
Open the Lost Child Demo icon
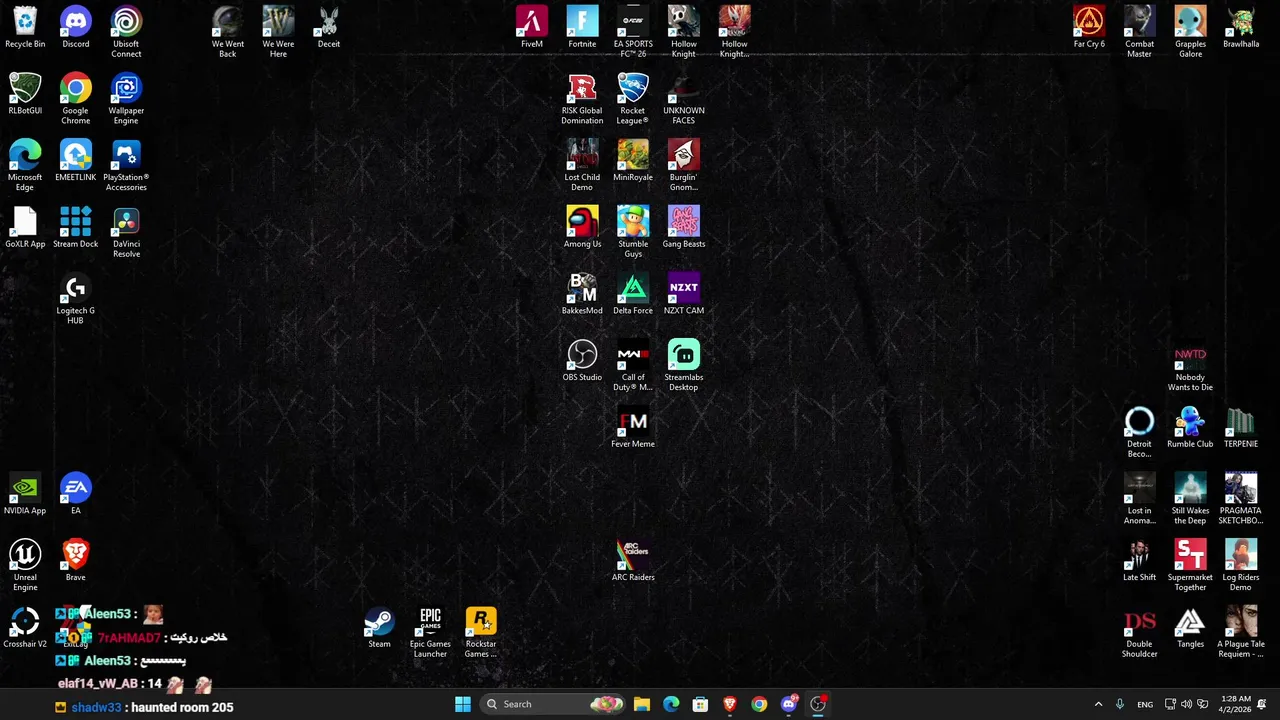tap(582, 166)
